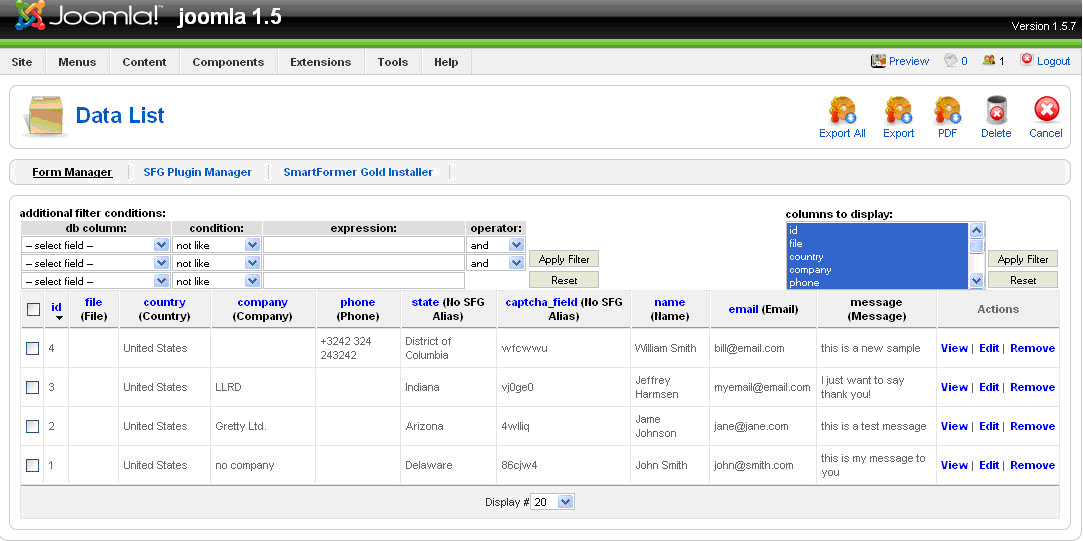Open first operator 'and' dropdown
This screenshot has width=1083, height=541.
point(496,245)
